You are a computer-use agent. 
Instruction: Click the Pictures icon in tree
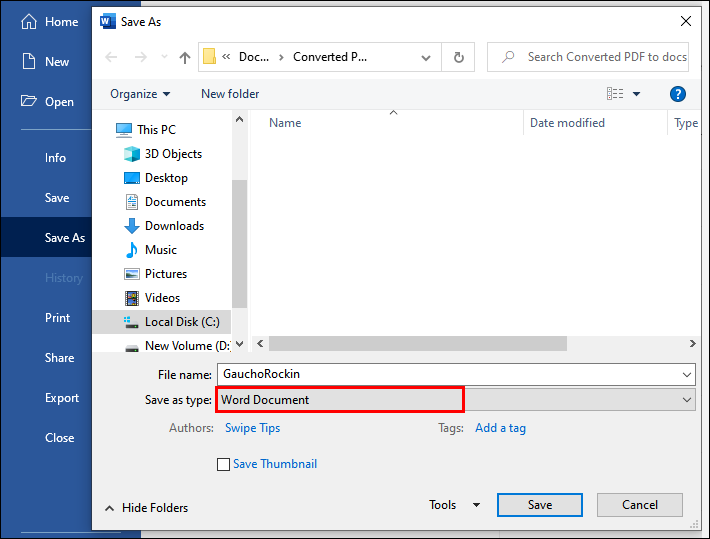pos(132,274)
